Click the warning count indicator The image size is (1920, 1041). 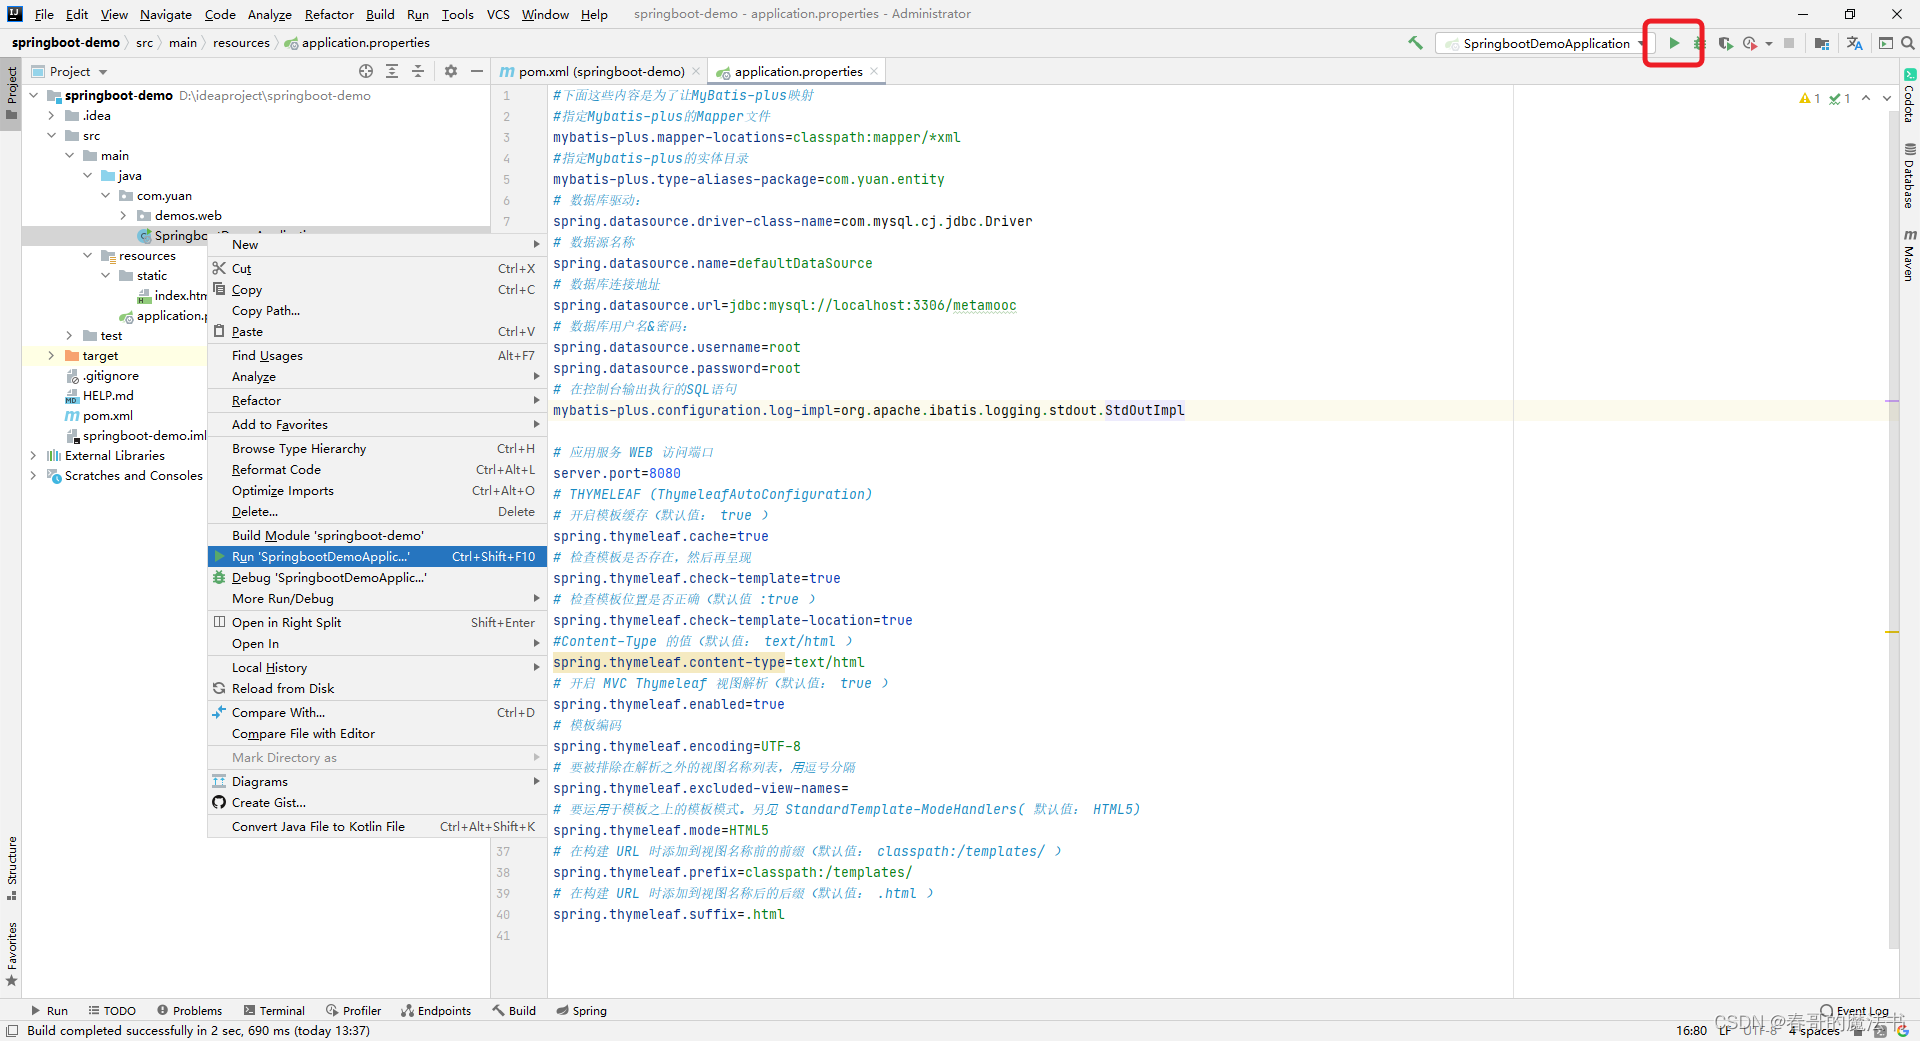(x=1810, y=98)
